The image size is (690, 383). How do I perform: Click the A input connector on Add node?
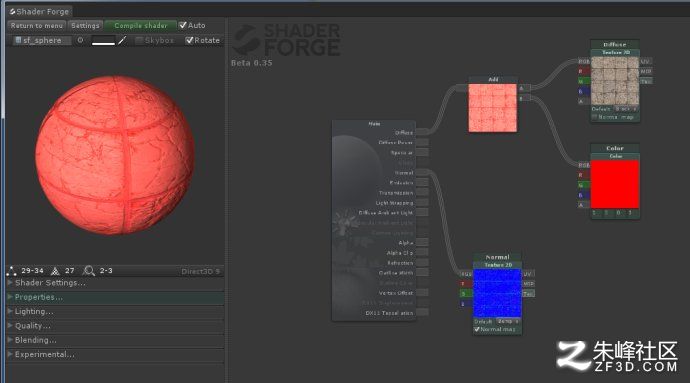(524, 88)
